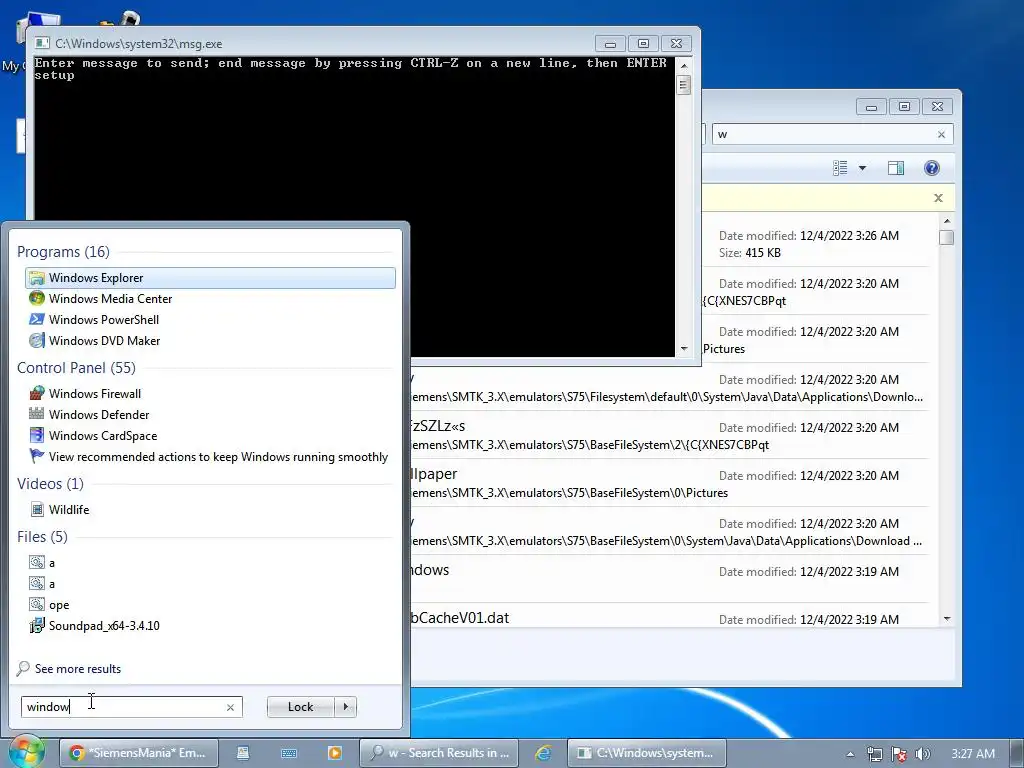Click the msg.exe title bar icon
Screen dimensions: 1024x768
[x=42, y=44]
